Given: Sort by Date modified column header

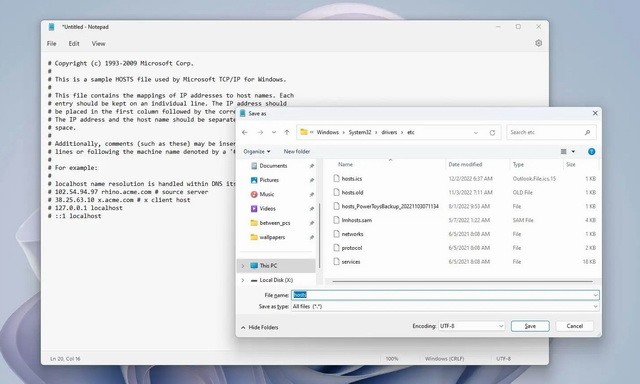Looking at the screenshot, I should (465, 164).
